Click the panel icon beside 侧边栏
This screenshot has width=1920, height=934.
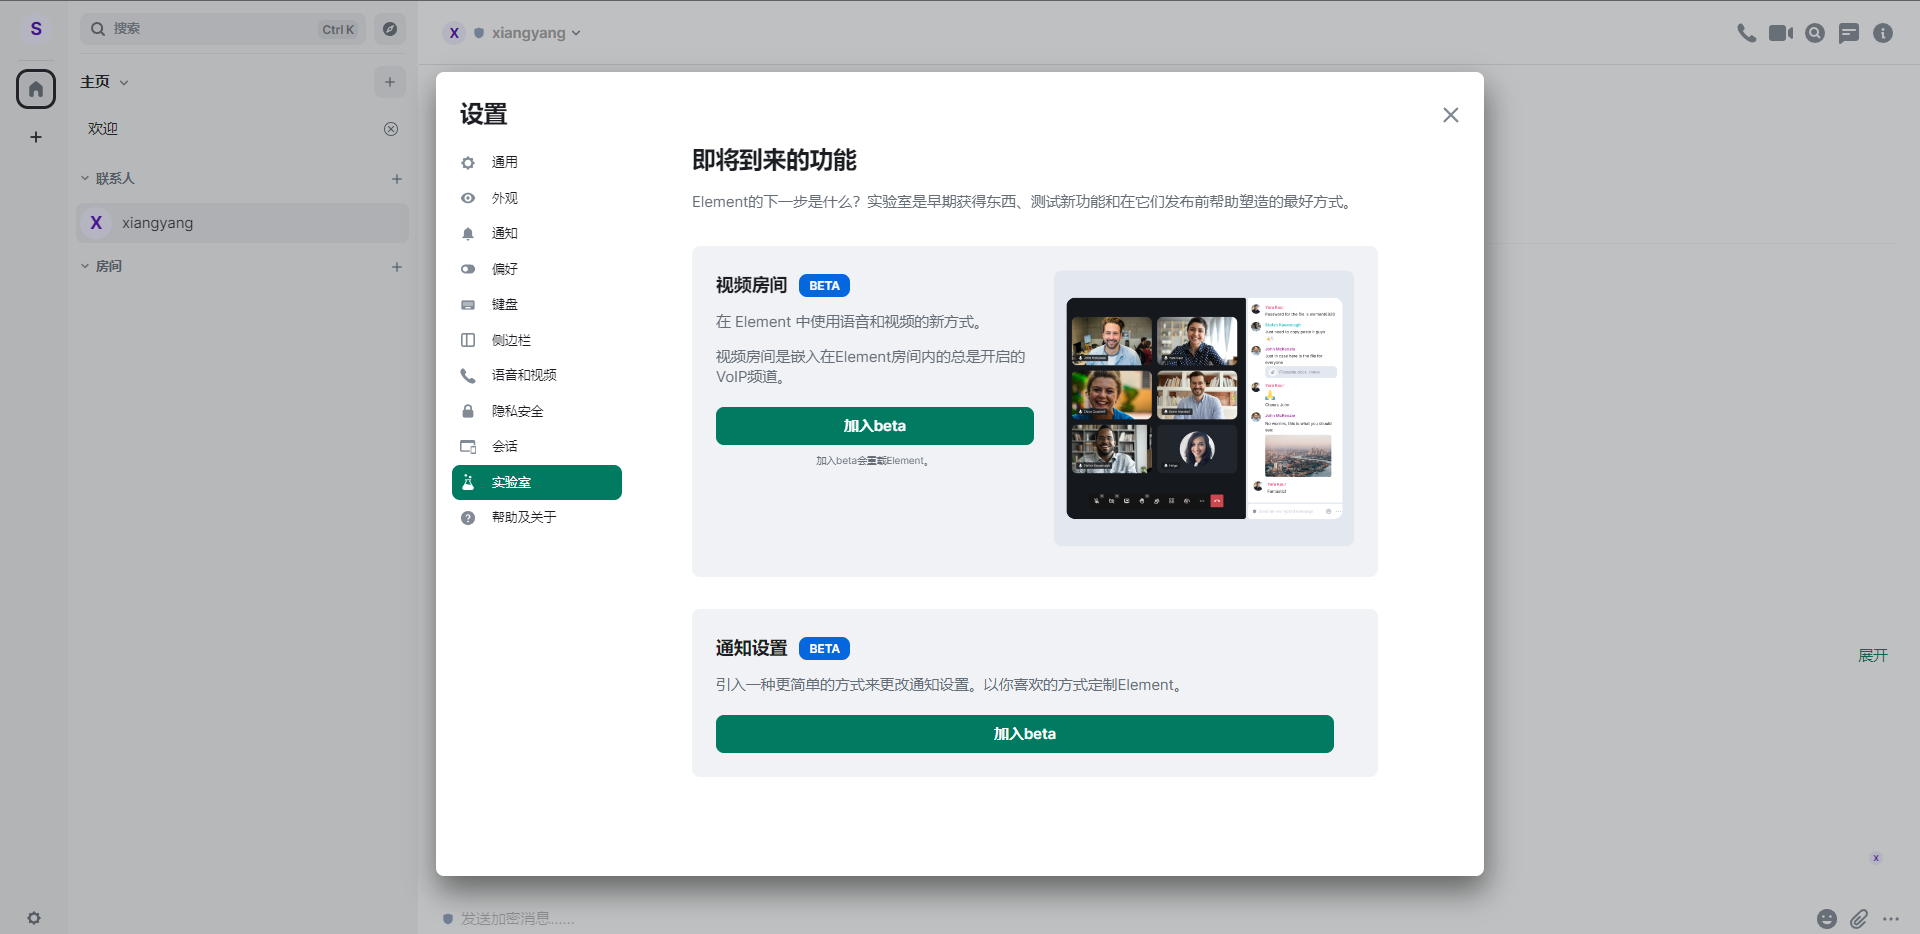pos(468,340)
